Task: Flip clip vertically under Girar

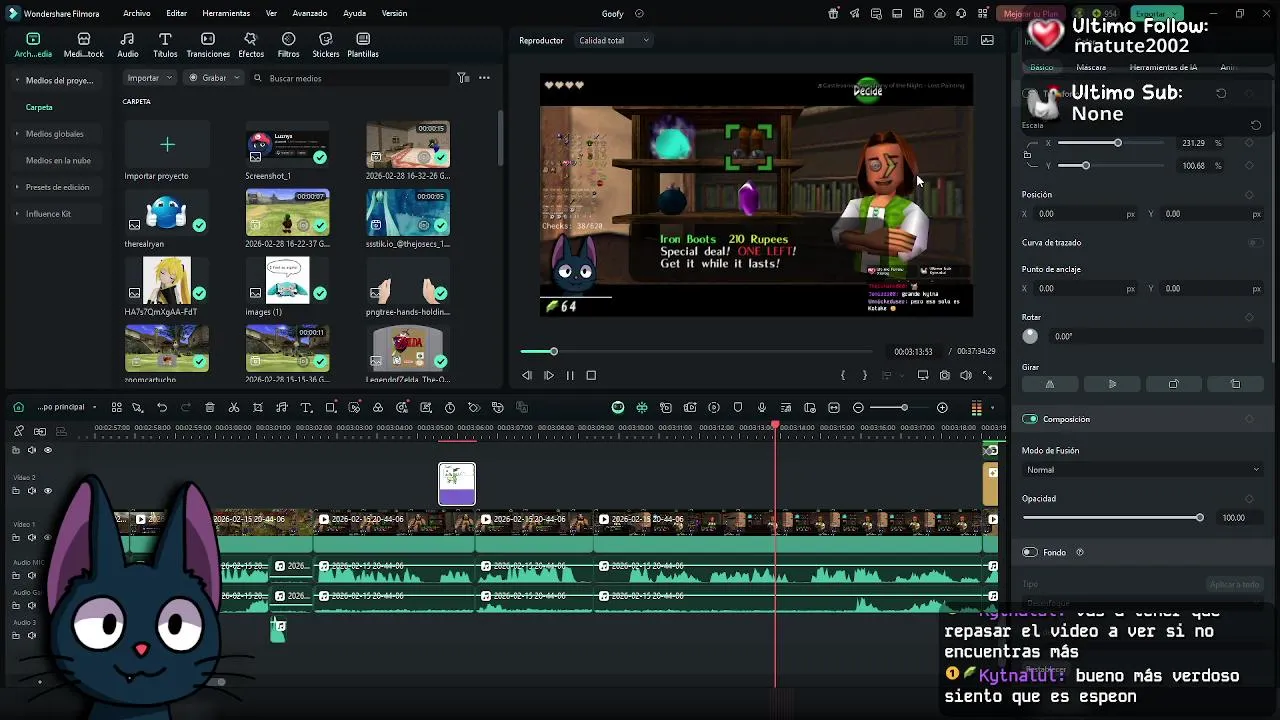Action: point(1112,384)
